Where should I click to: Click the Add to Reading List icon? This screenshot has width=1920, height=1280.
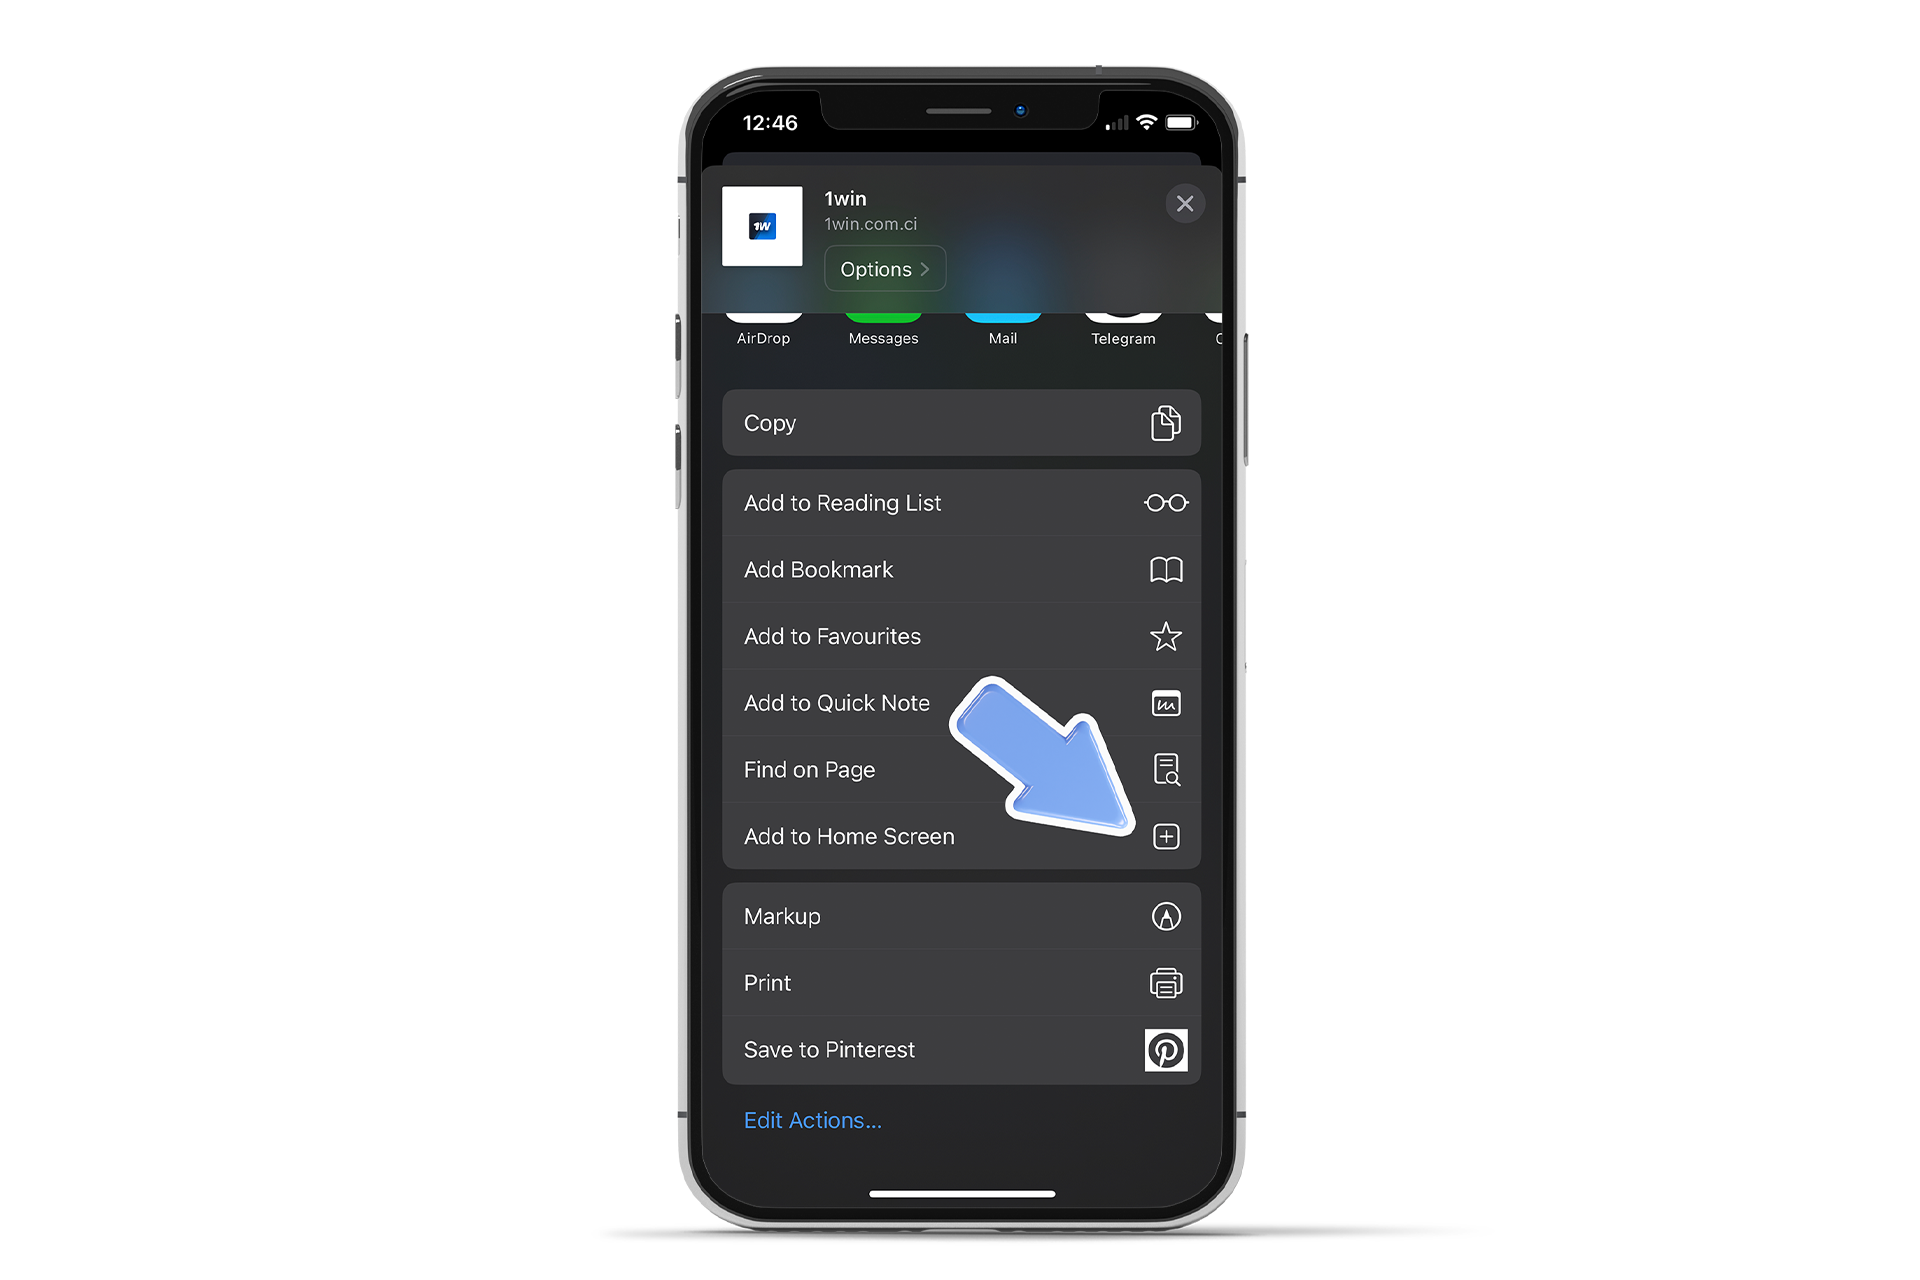point(1167,501)
